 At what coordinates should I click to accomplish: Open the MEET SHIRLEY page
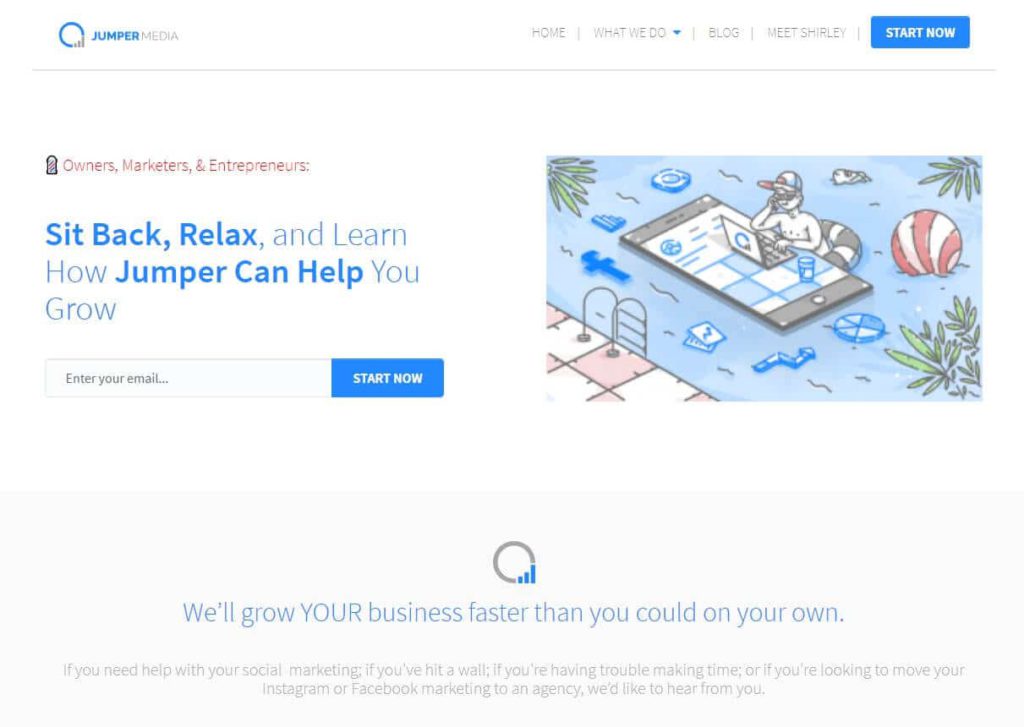pos(807,33)
